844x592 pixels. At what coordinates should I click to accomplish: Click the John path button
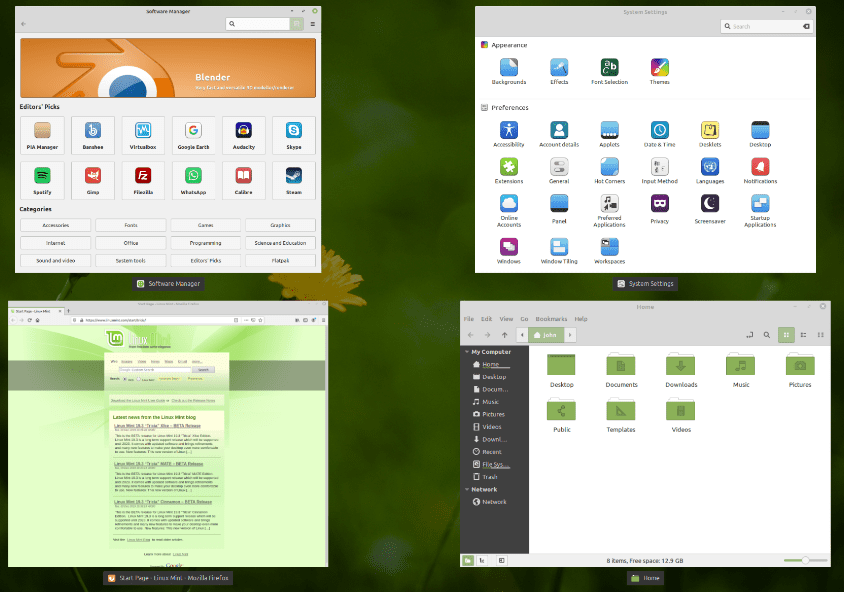546,335
